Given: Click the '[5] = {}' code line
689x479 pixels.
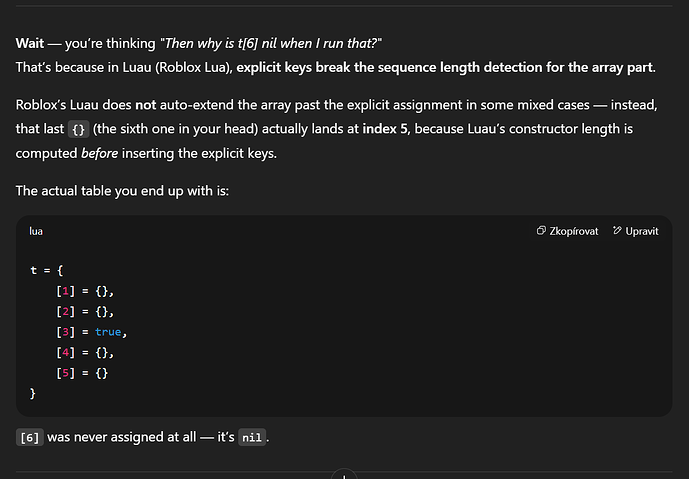Looking at the screenshot, I should tap(83, 373).
